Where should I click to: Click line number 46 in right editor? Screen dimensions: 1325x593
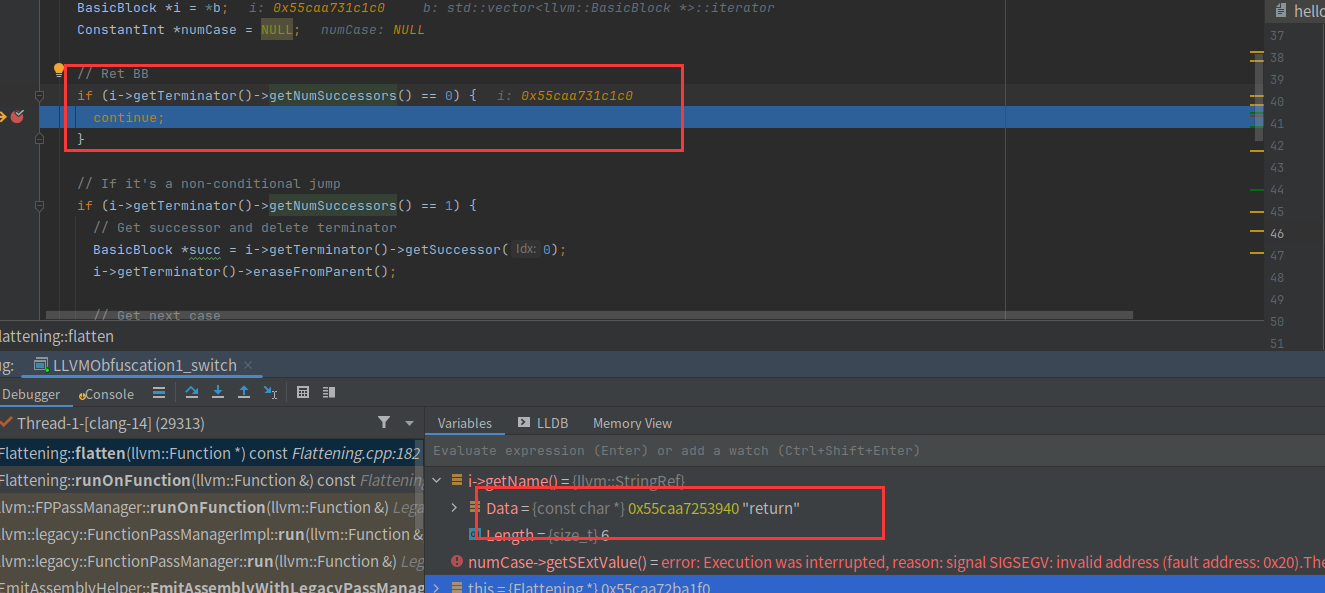coord(1276,233)
